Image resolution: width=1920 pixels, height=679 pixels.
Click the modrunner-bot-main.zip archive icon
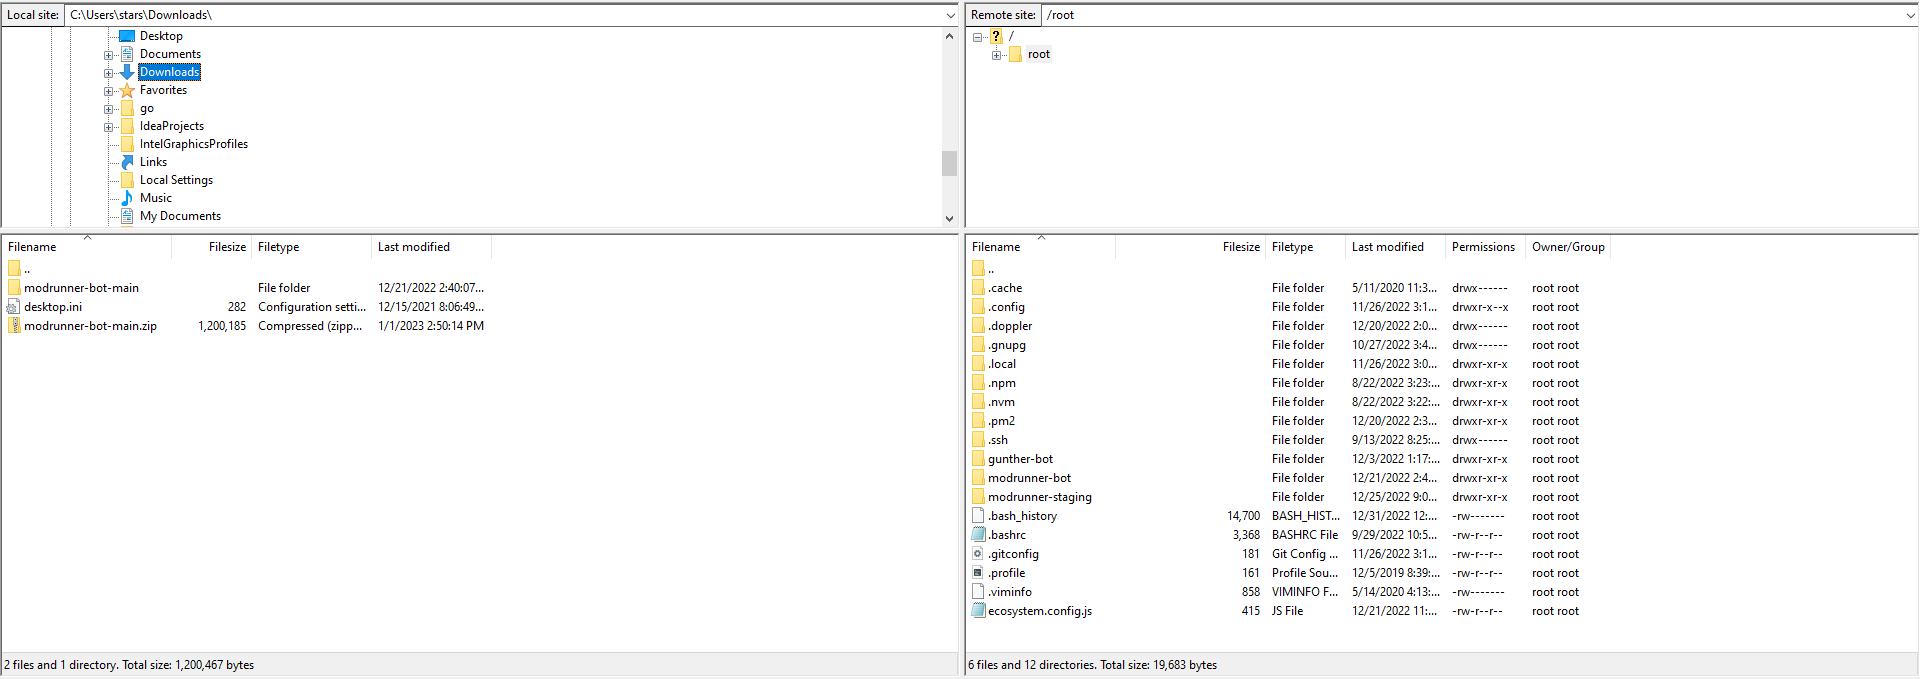[14, 326]
